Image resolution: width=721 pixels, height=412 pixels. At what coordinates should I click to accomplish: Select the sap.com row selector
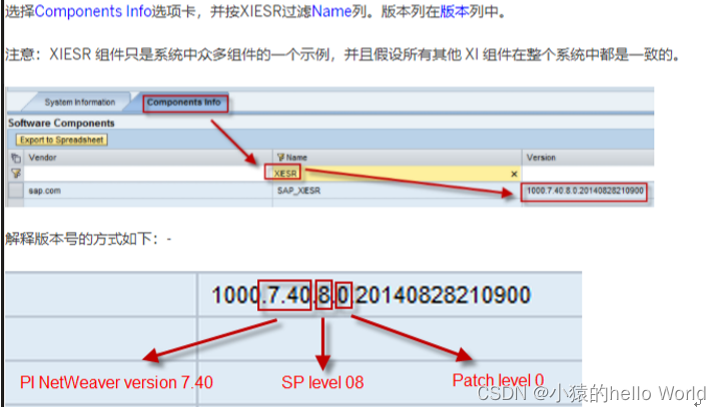click(16, 190)
